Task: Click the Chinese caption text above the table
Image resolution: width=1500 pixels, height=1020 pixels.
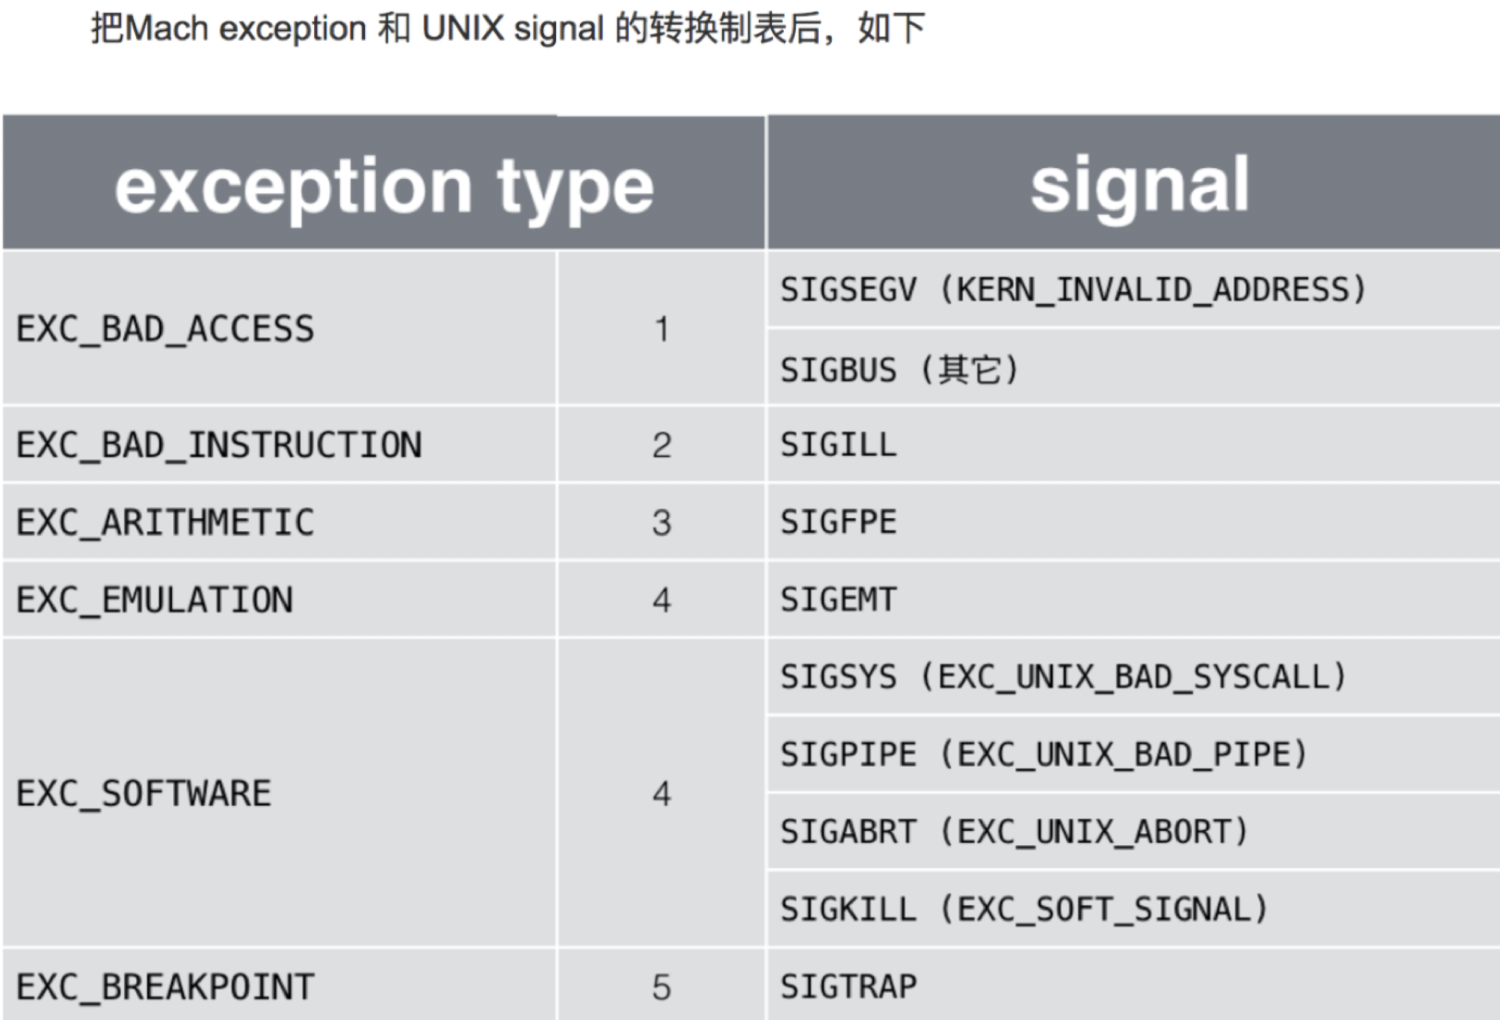Action: click(508, 28)
